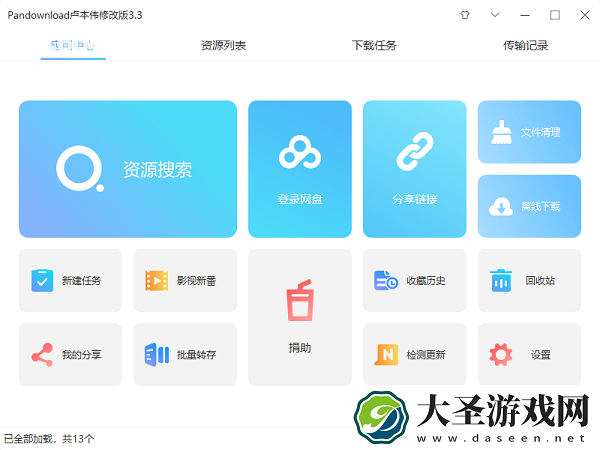Screen dimensions: 600x450
Task: Click the 批量转存 label text
Action: (196, 355)
